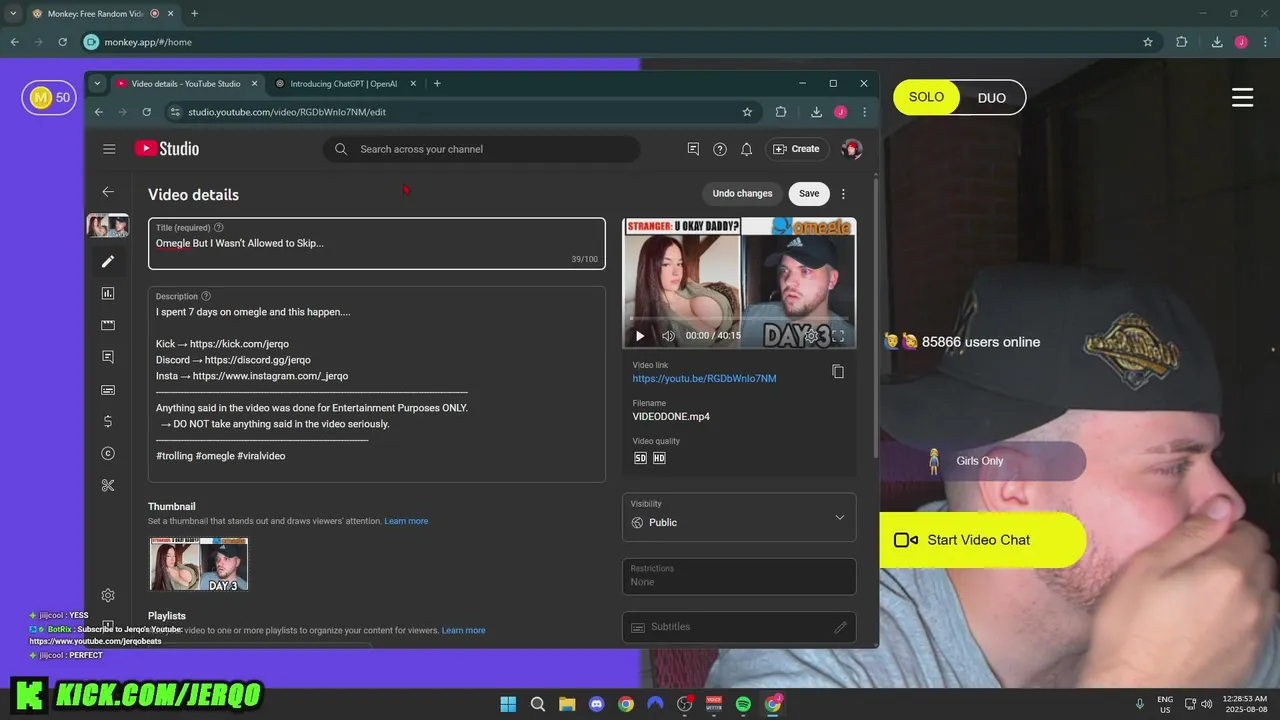Open the tab list dropdown in Monkey browser
This screenshot has height=720, width=1280.
pyautogui.click(x=13, y=14)
